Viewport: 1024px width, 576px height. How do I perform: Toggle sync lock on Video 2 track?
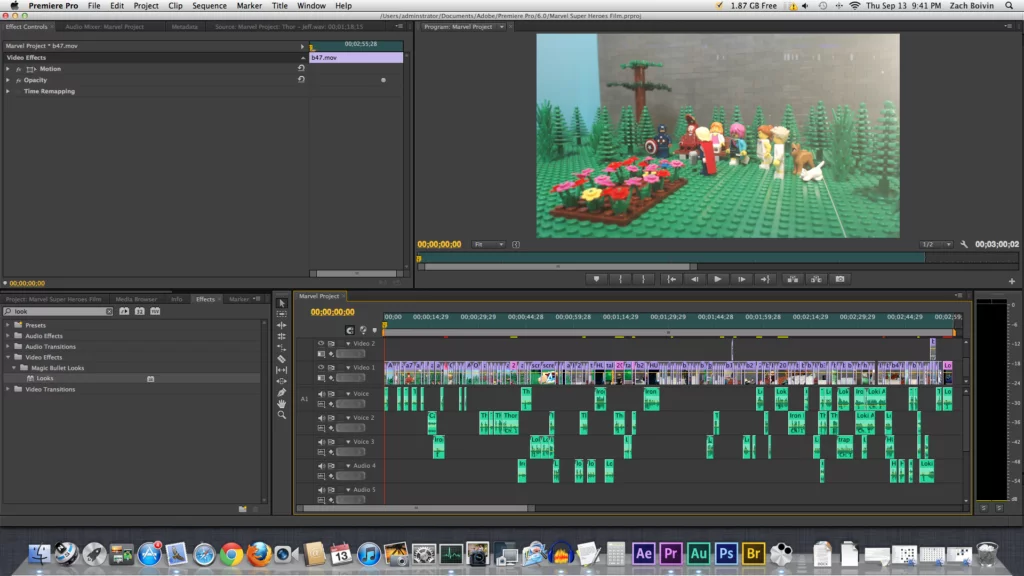(x=331, y=344)
